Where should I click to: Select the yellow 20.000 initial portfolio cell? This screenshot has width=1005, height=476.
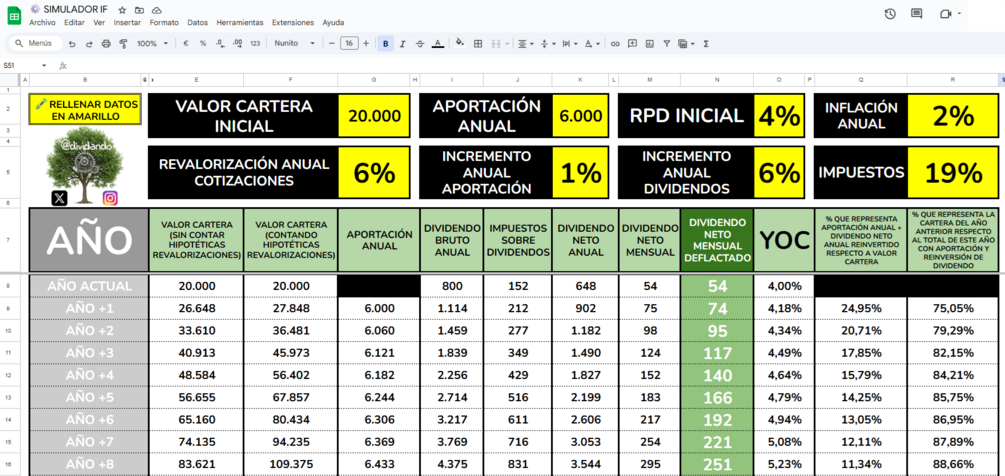[374, 116]
